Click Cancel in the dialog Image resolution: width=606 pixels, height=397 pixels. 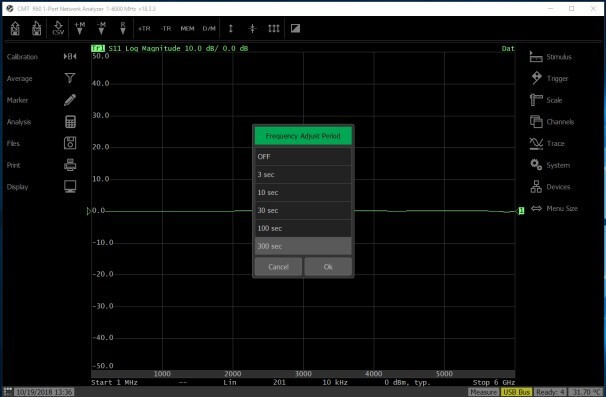pyautogui.click(x=278, y=267)
